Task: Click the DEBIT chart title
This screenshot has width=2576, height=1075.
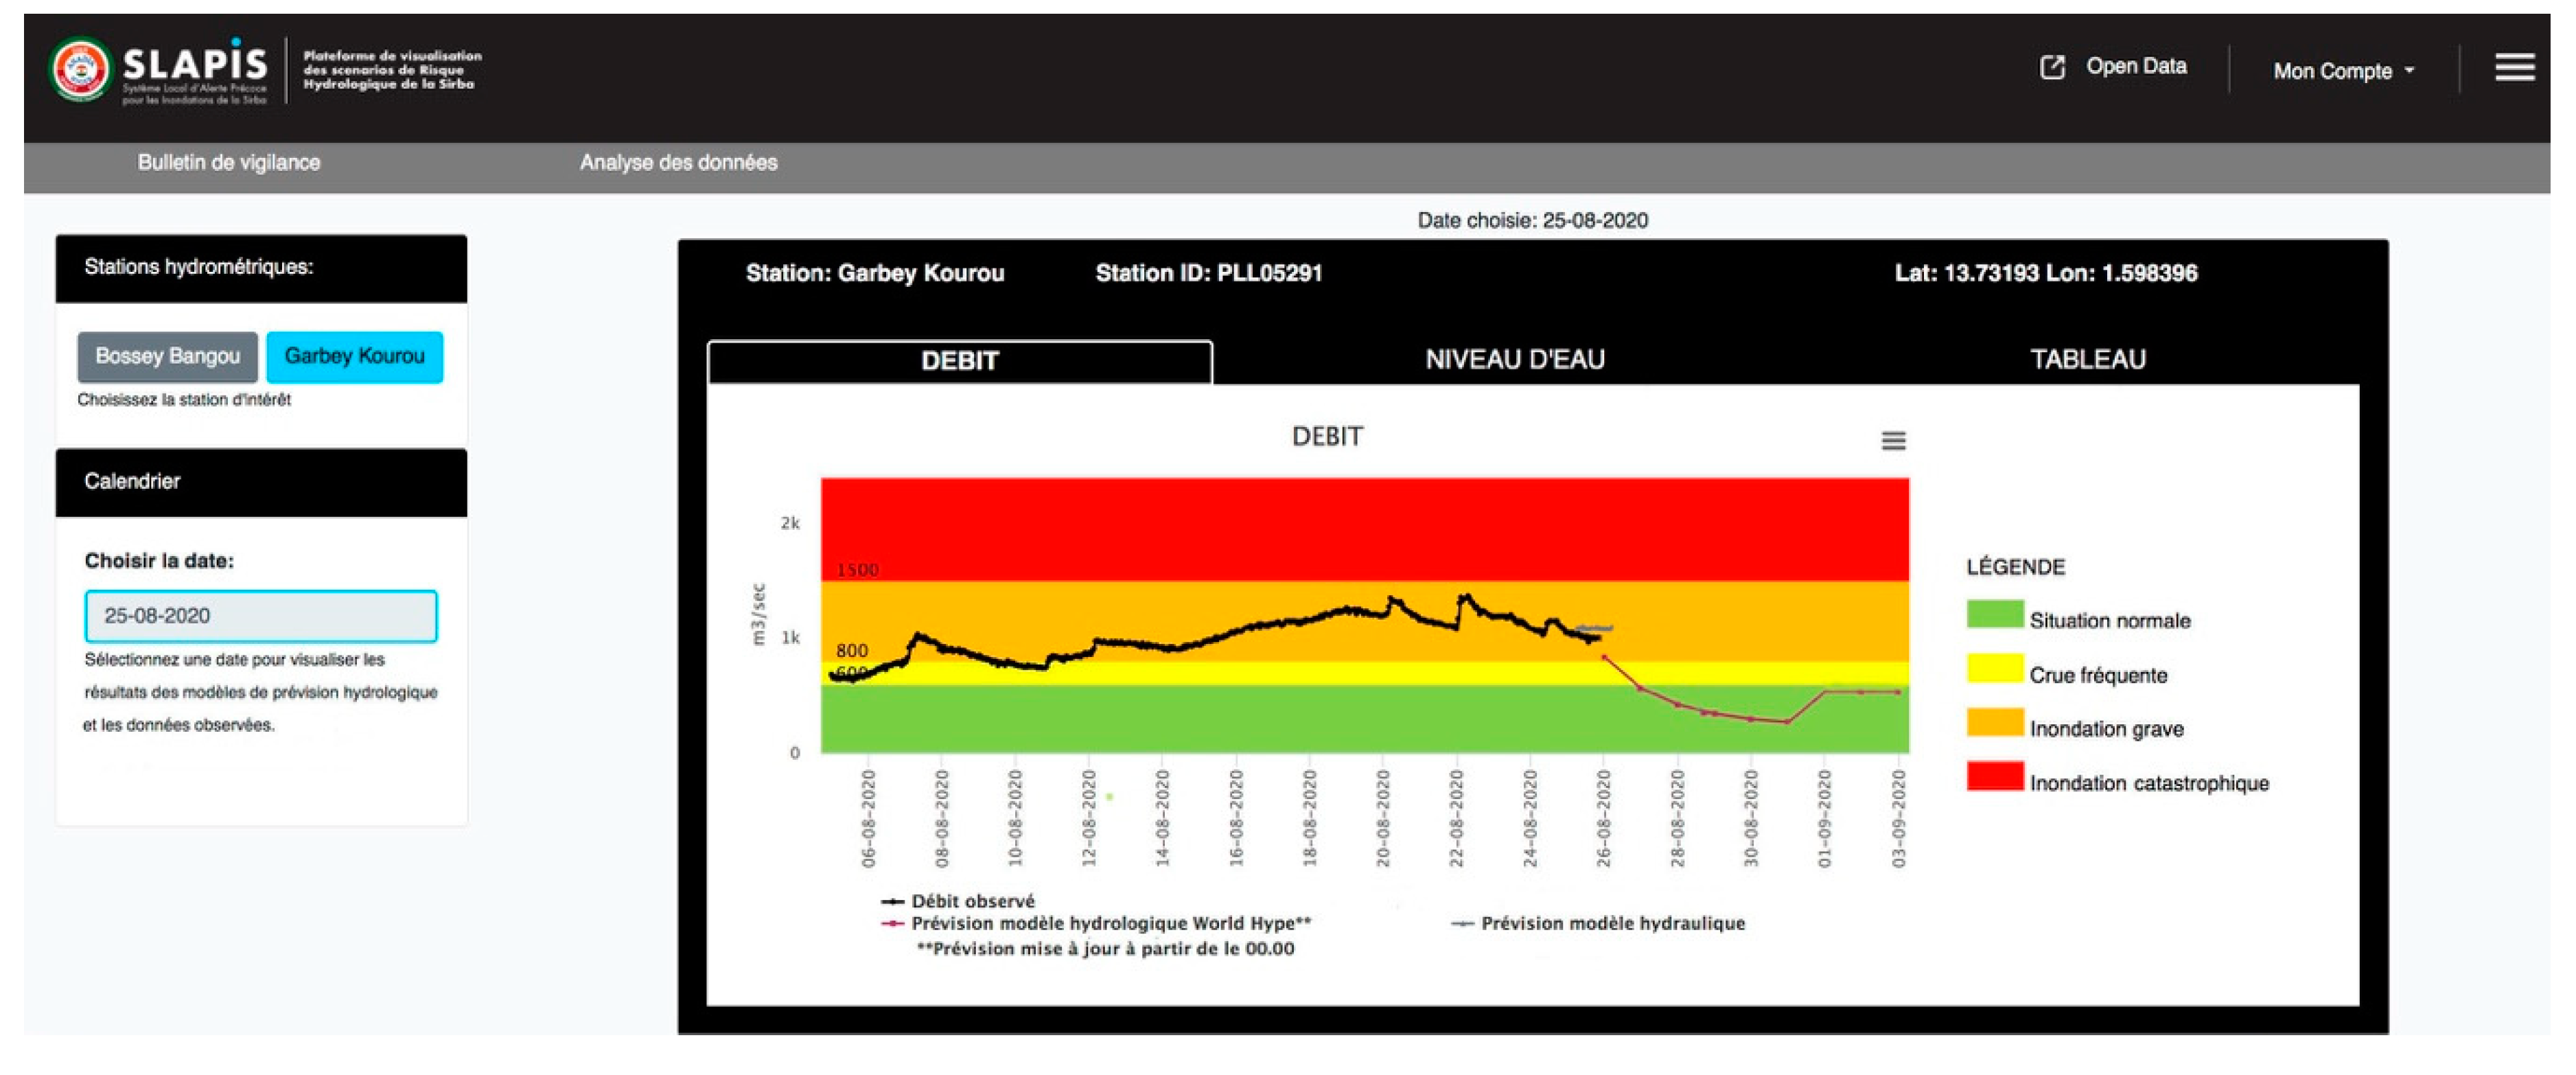Action: [x=1327, y=437]
